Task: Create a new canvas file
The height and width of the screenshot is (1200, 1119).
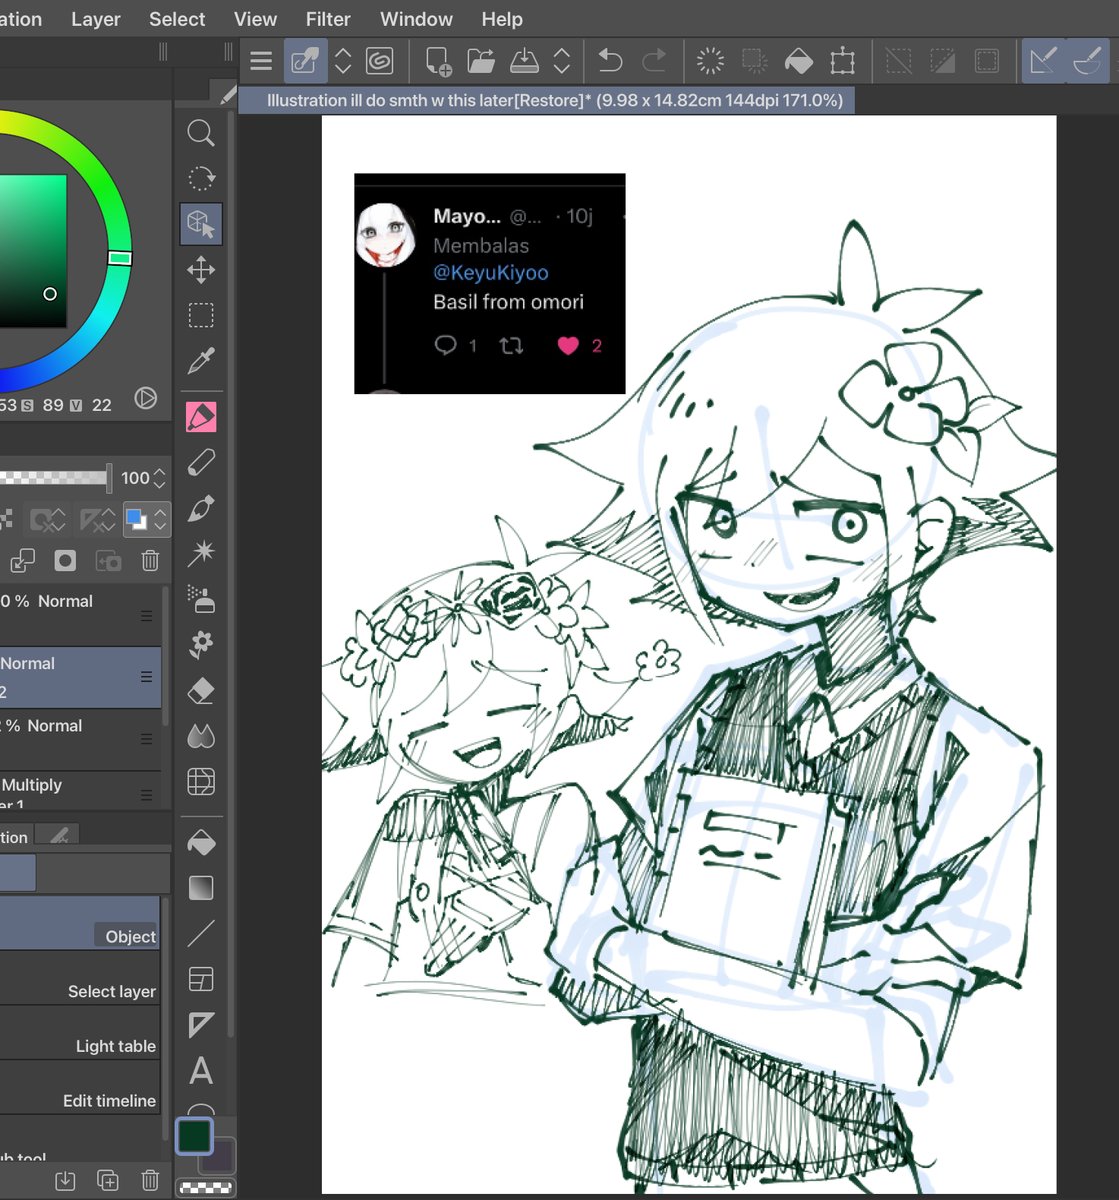Action: coord(438,62)
